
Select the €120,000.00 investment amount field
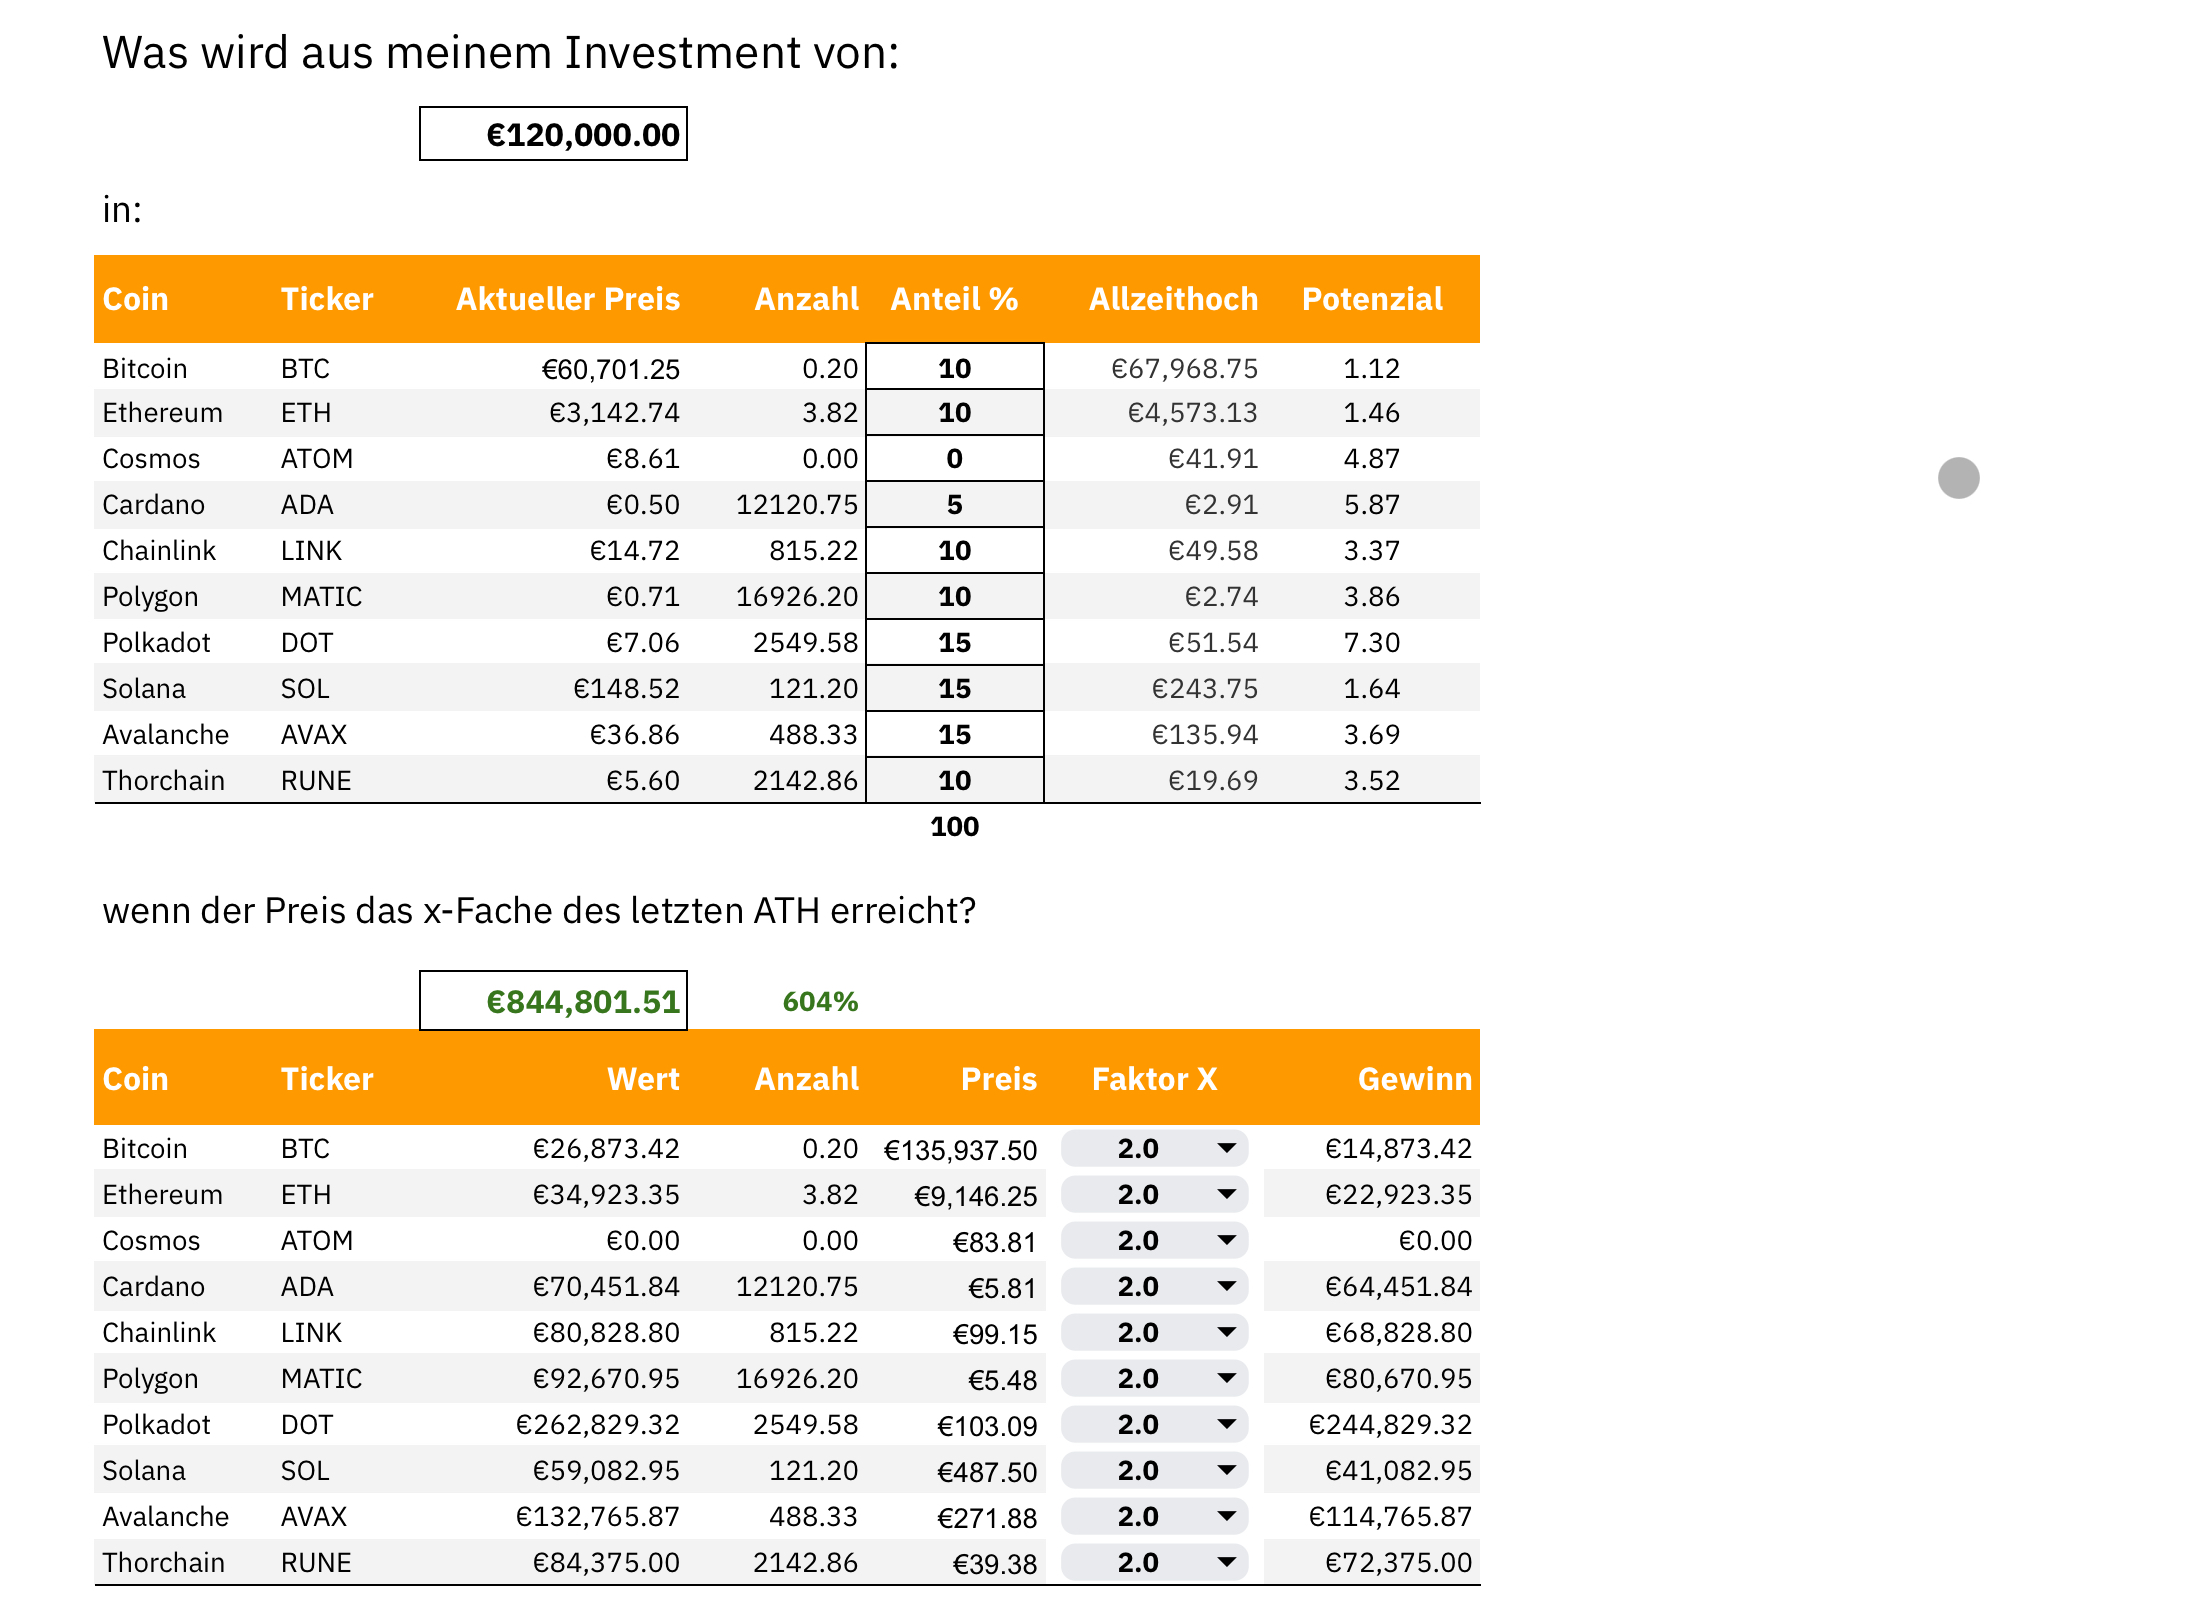click(553, 134)
